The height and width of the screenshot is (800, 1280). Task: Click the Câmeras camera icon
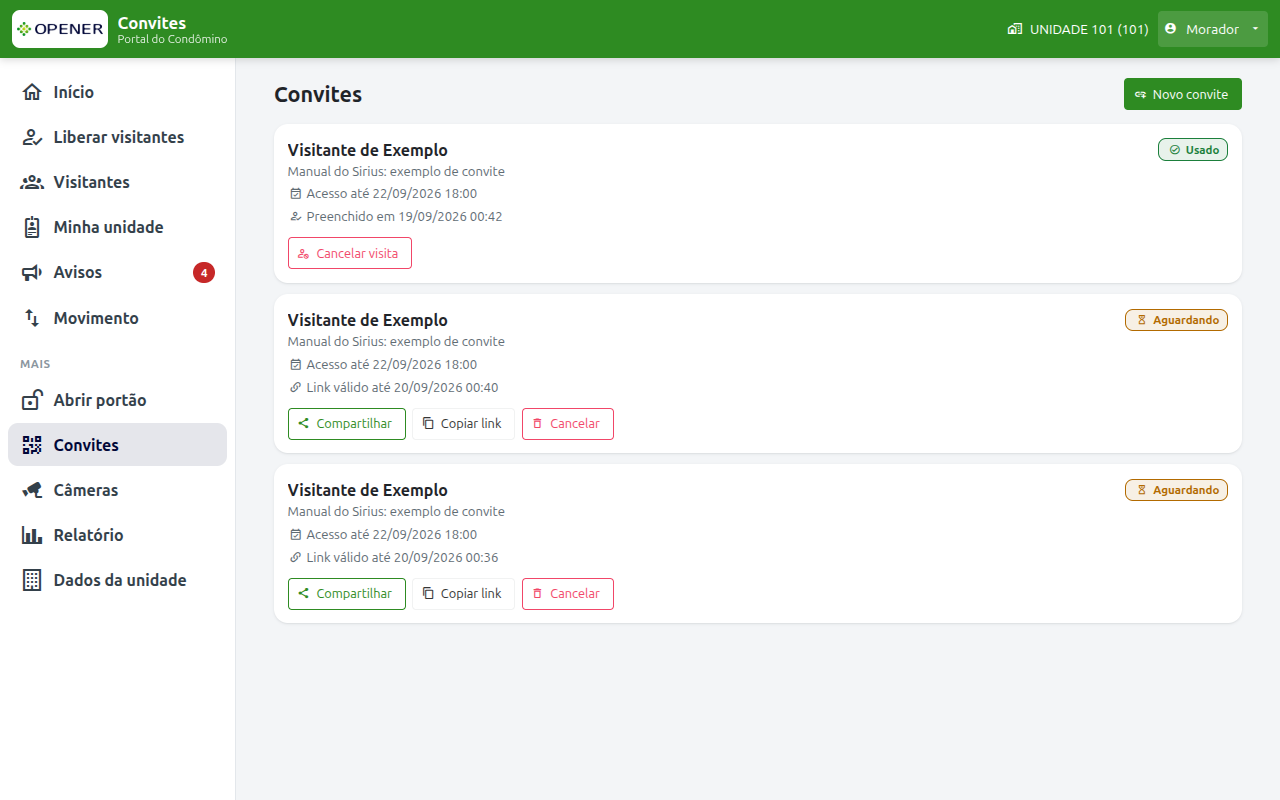point(32,490)
